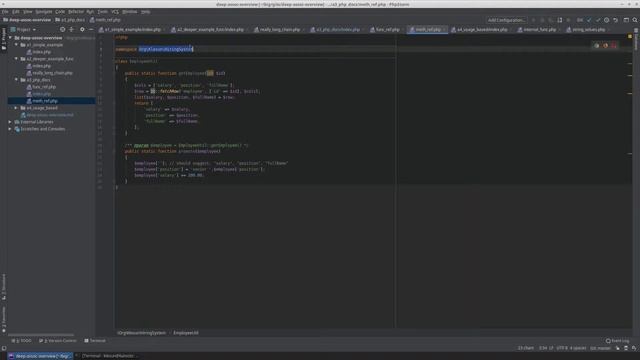Collapse the deep-assoc-overview root folder
Screen dimensions: 640x360
(11, 38)
